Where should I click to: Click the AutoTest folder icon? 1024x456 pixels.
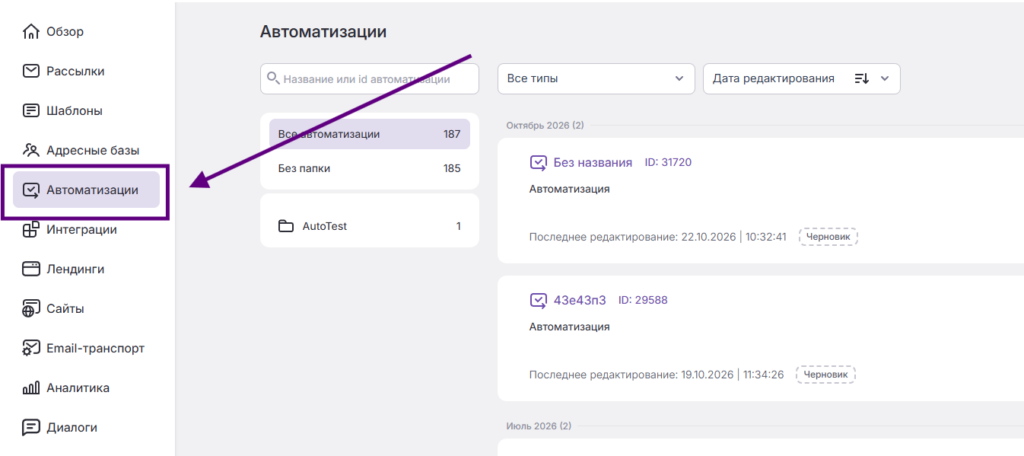coord(285,227)
